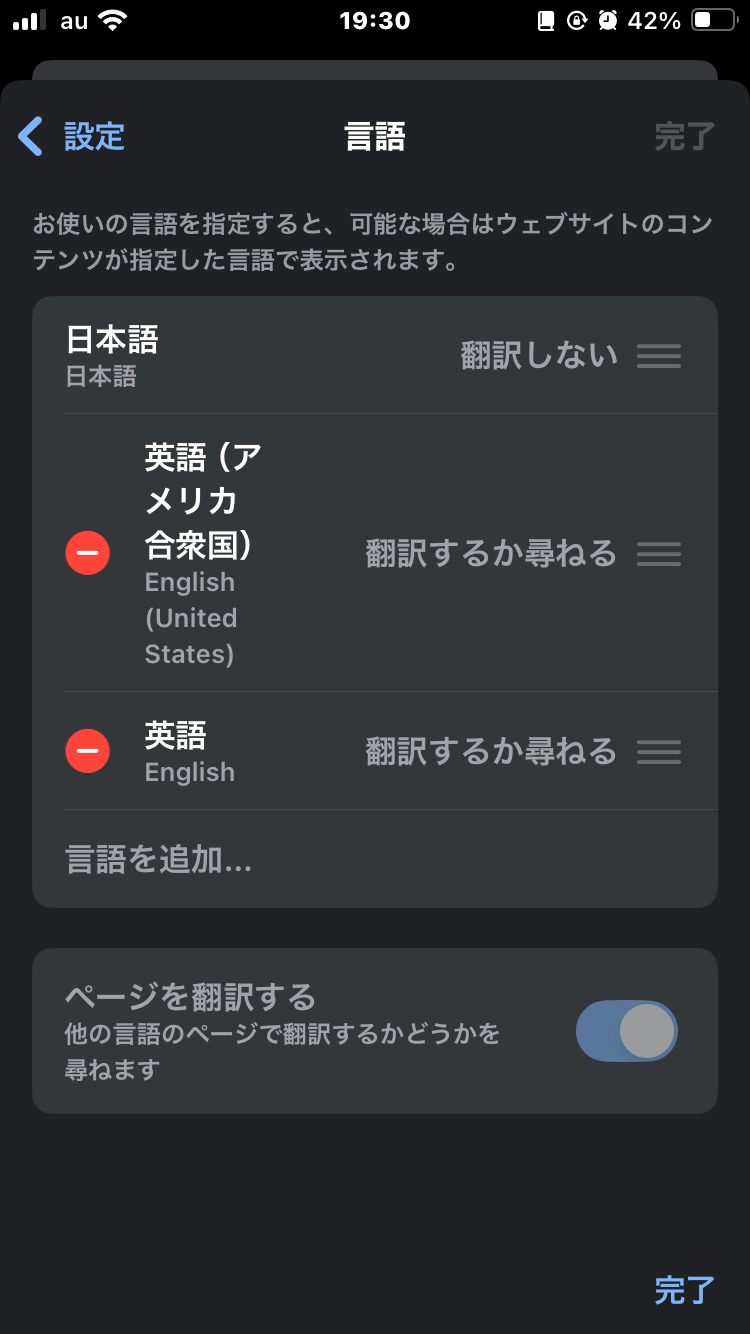Tap the orientation lock status icon
The image size is (750, 1334).
click(x=576, y=21)
